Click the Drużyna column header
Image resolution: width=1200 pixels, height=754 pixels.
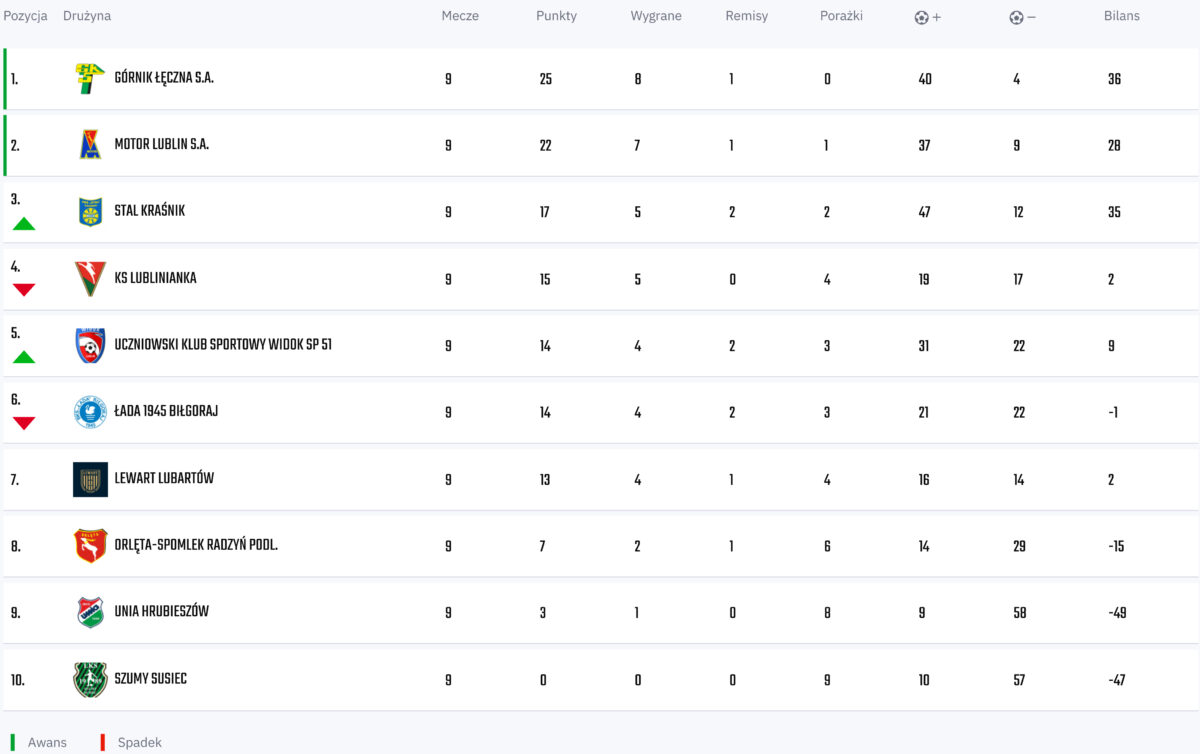tap(87, 16)
